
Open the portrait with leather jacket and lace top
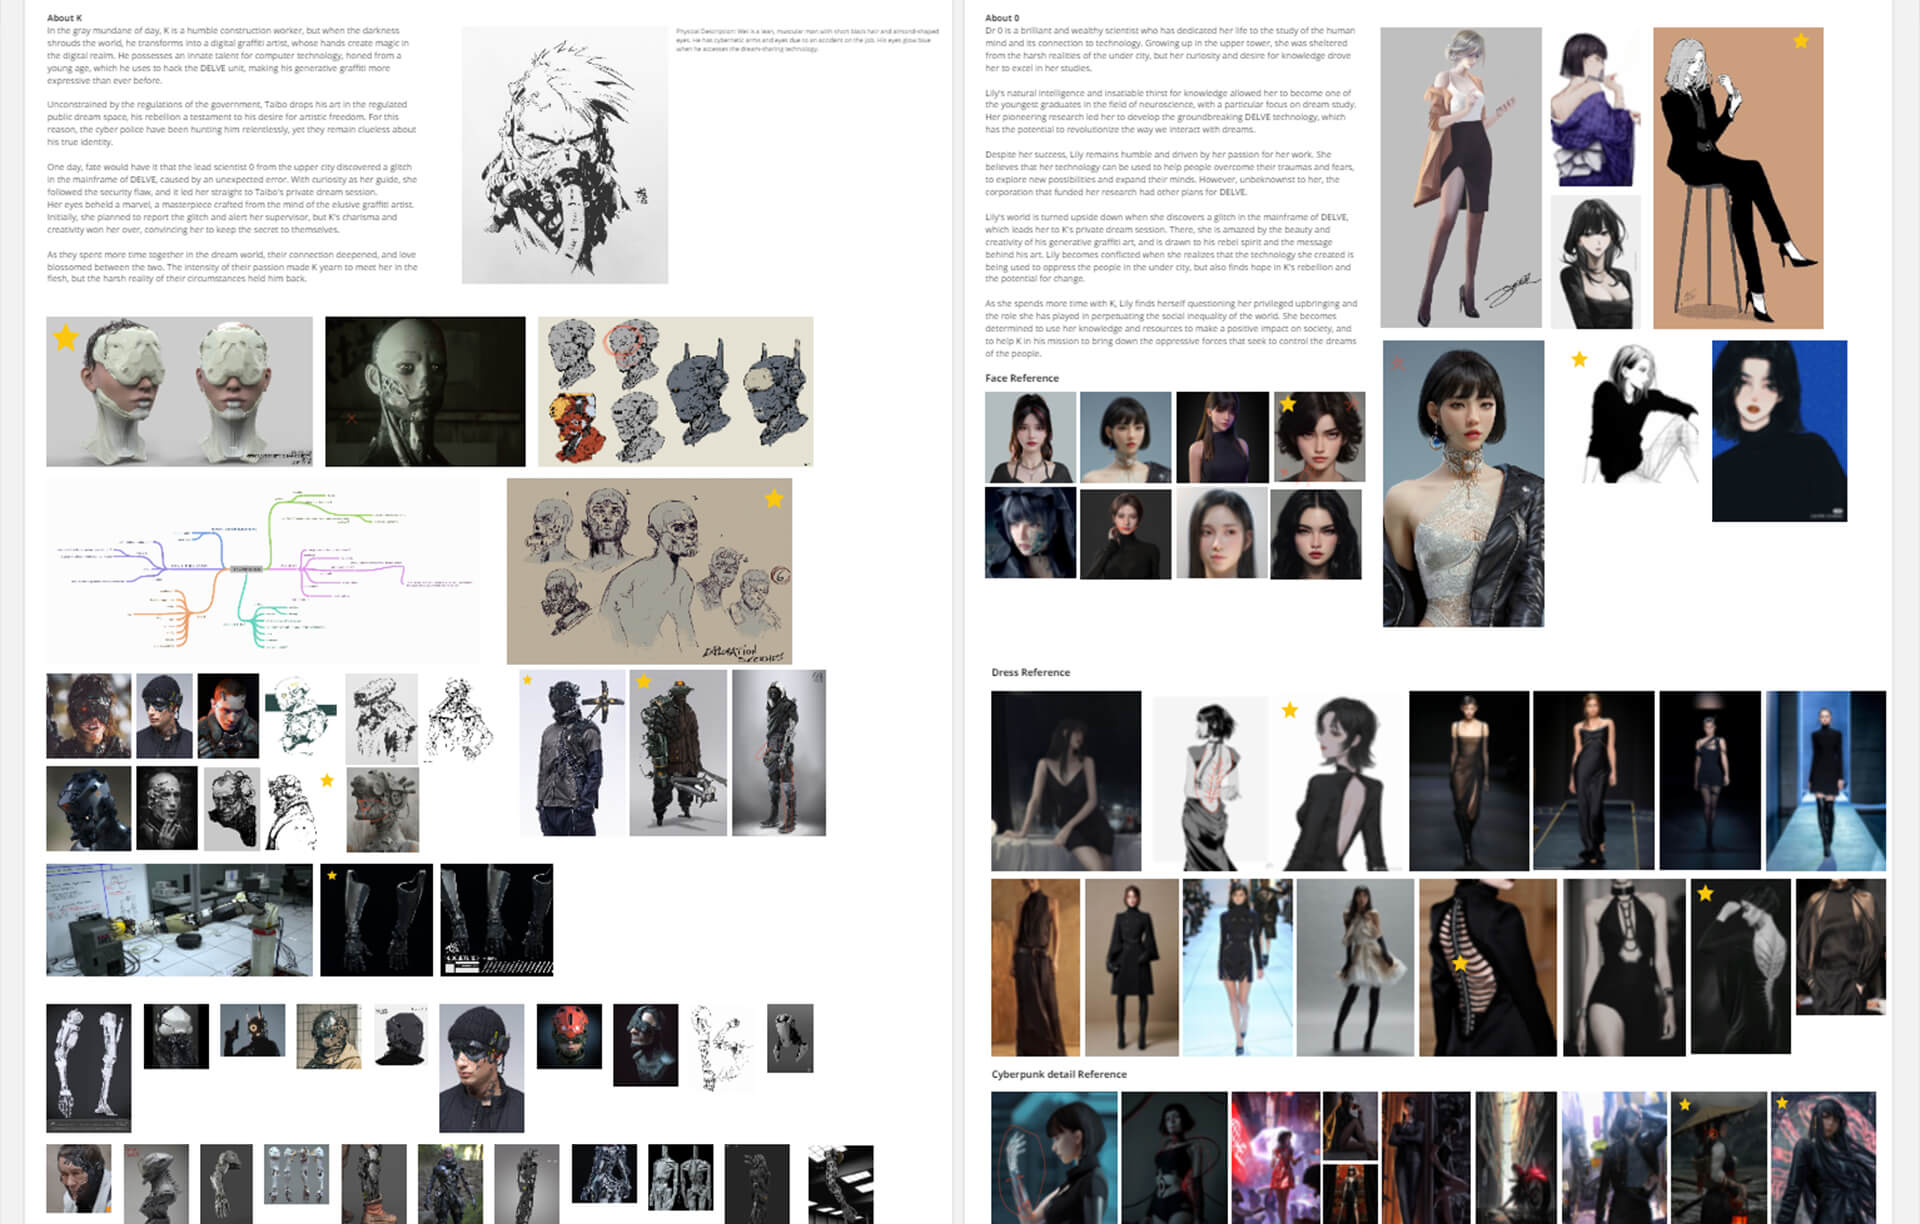point(1463,484)
